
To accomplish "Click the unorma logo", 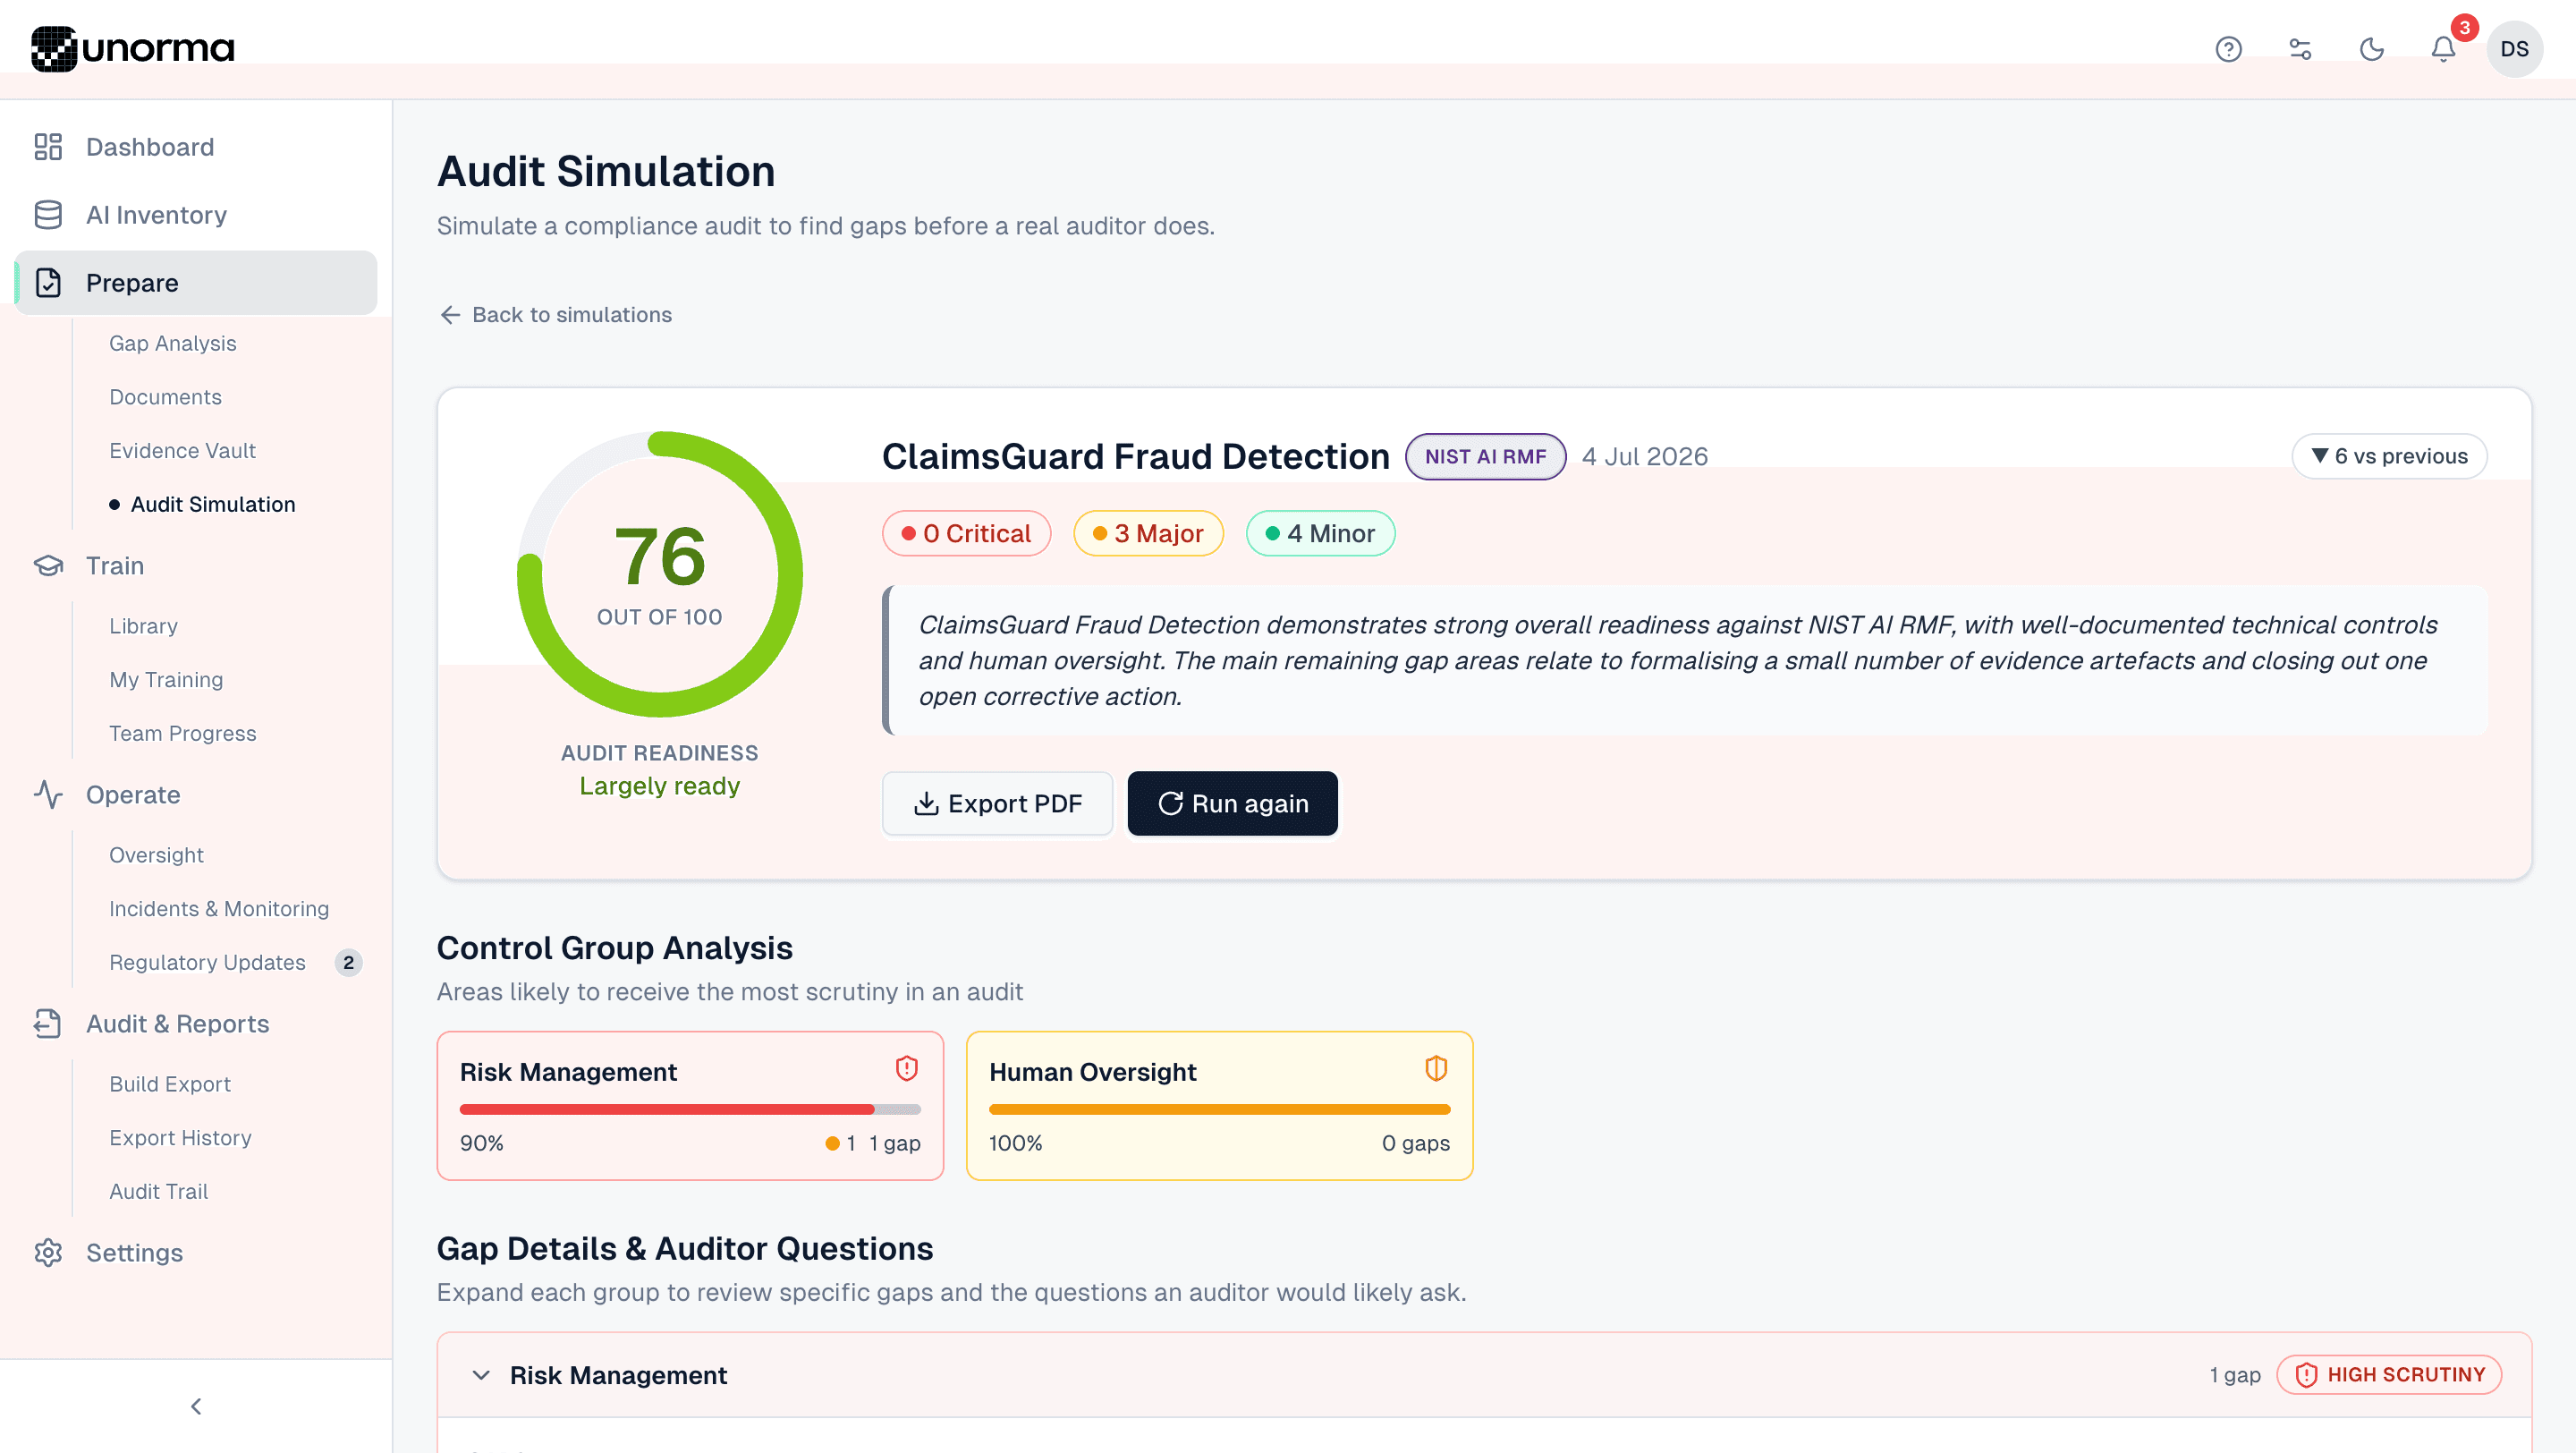I will coord(133,49).
